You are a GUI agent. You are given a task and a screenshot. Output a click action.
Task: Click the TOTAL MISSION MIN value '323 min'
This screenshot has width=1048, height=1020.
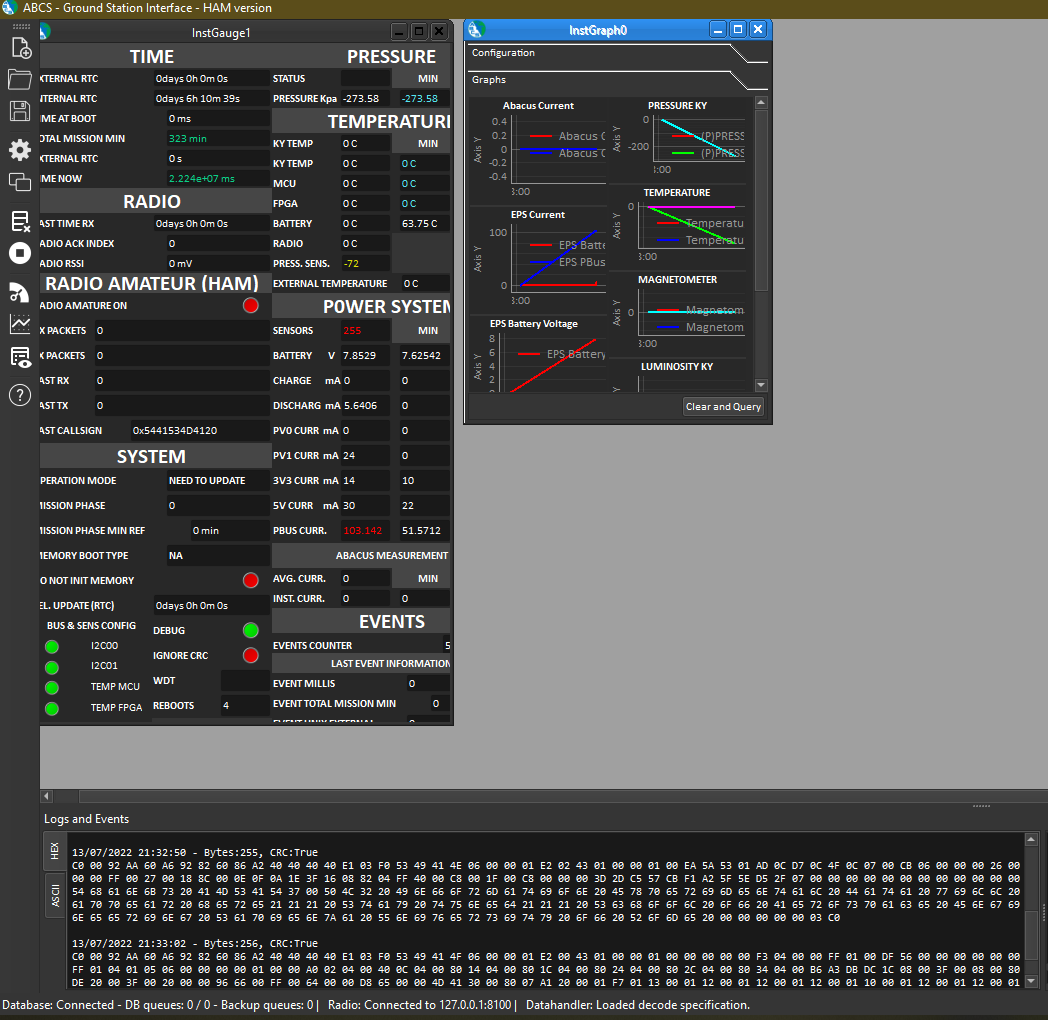point(218,138)
